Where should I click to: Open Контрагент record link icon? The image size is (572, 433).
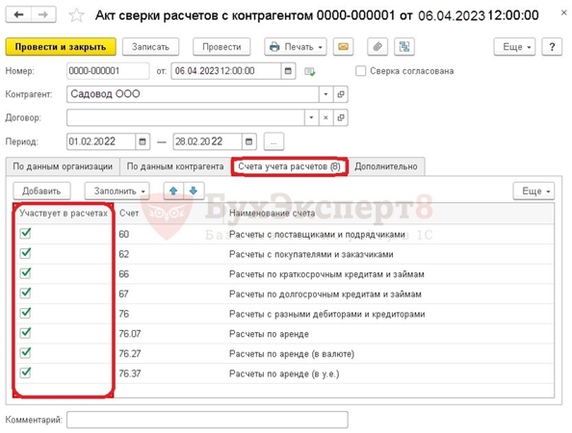(340, 94)
